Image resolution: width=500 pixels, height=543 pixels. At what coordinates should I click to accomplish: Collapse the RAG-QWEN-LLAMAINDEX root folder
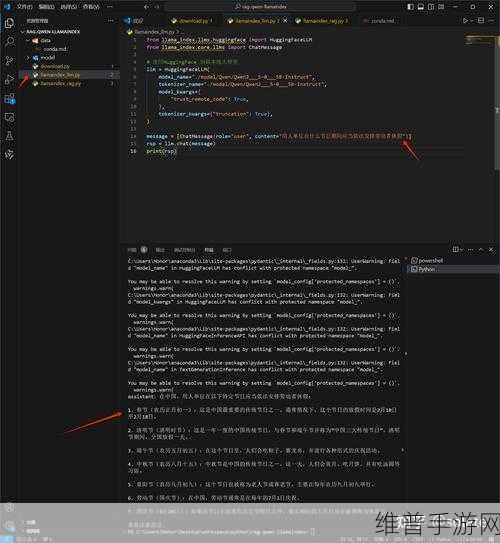pyautogui.click(x=23, y=32)
